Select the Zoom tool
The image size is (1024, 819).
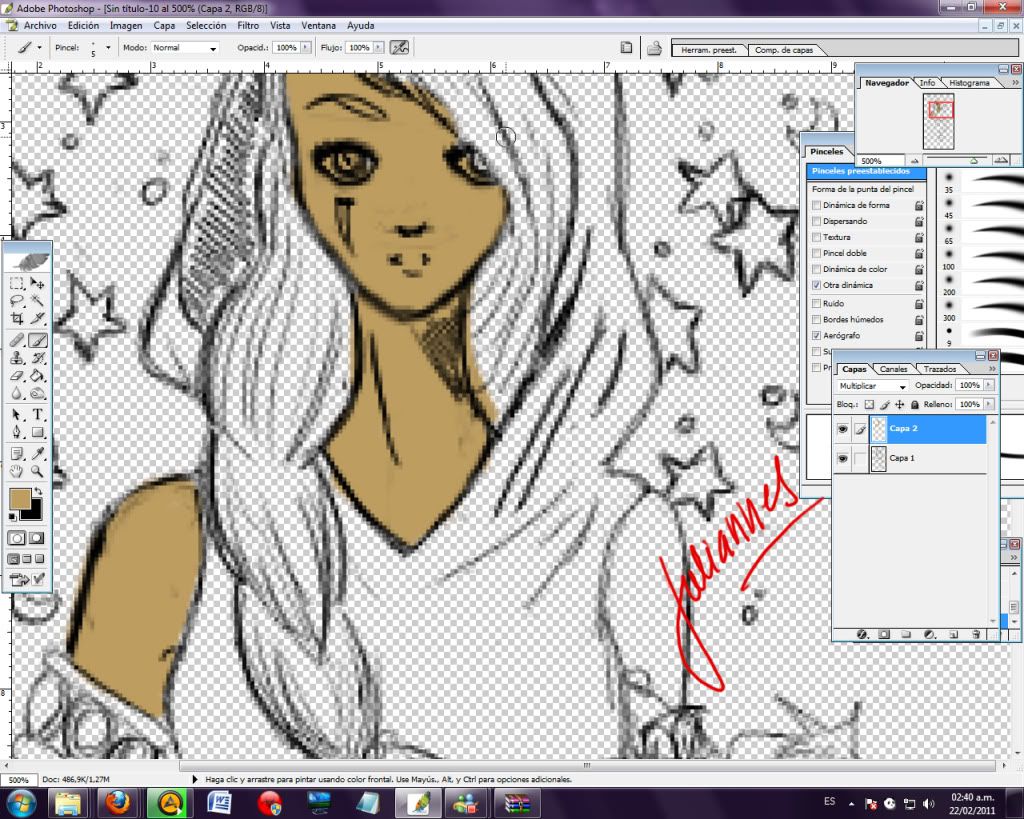[x=38, y=471]
